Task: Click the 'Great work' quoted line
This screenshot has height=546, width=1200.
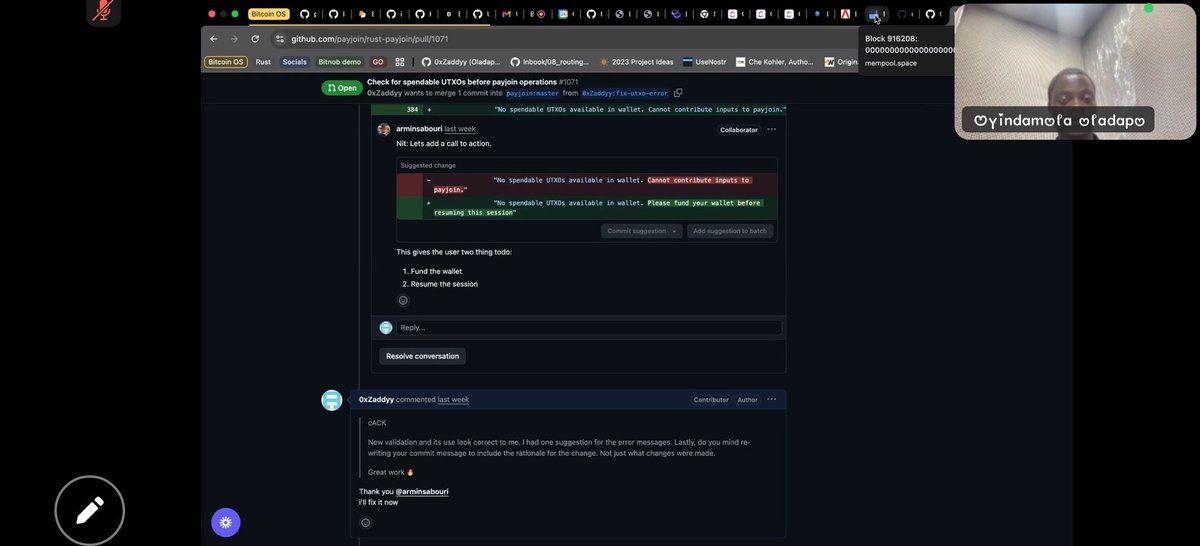Action: point(391,472)
